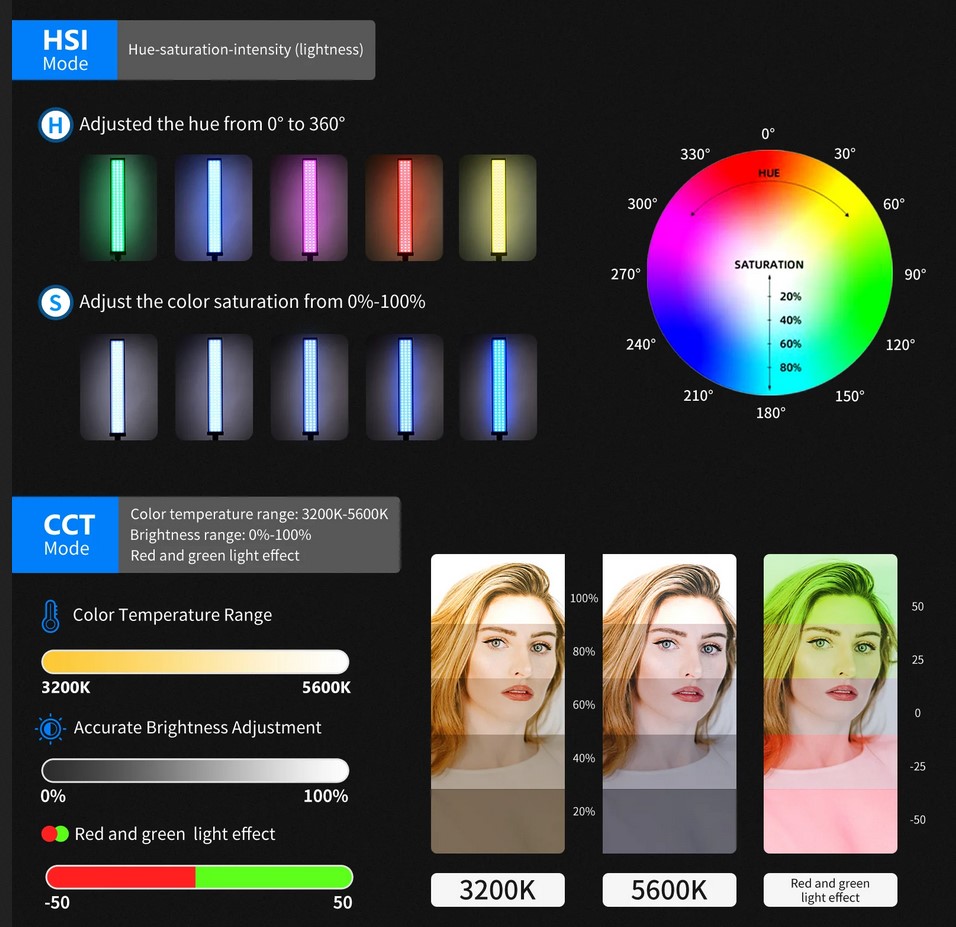Select the green LED light thumbnail
Viewport: 956px width, 927px height.
point(118,207)
